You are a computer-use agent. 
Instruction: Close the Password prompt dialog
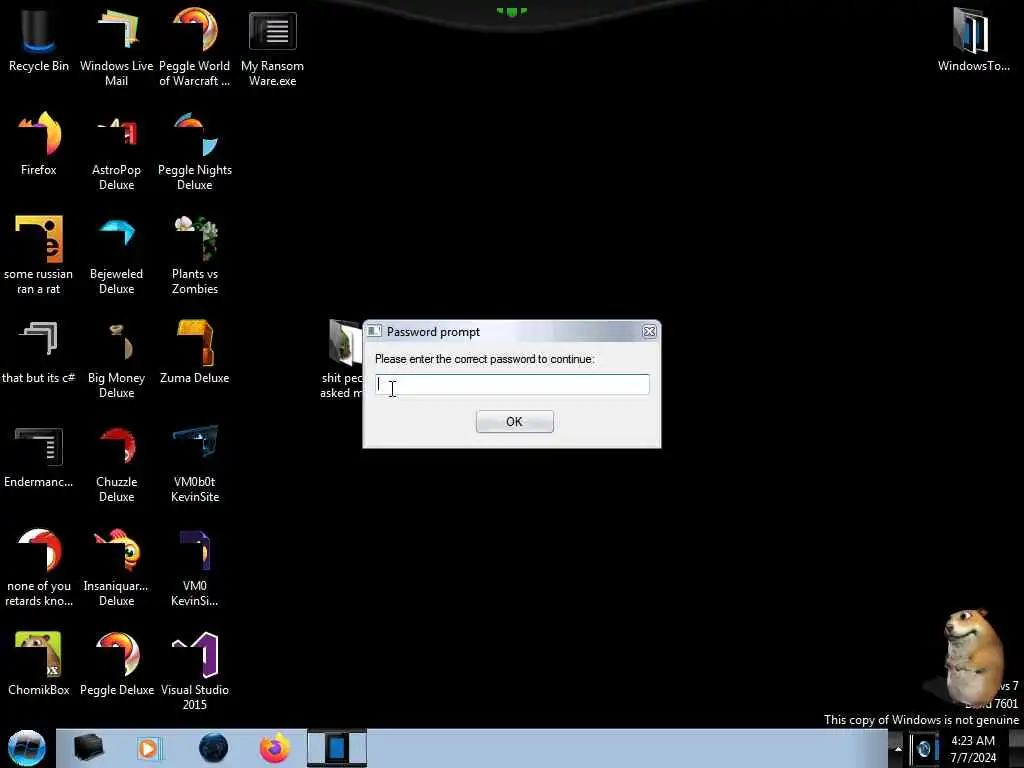(x=649, y=332)
